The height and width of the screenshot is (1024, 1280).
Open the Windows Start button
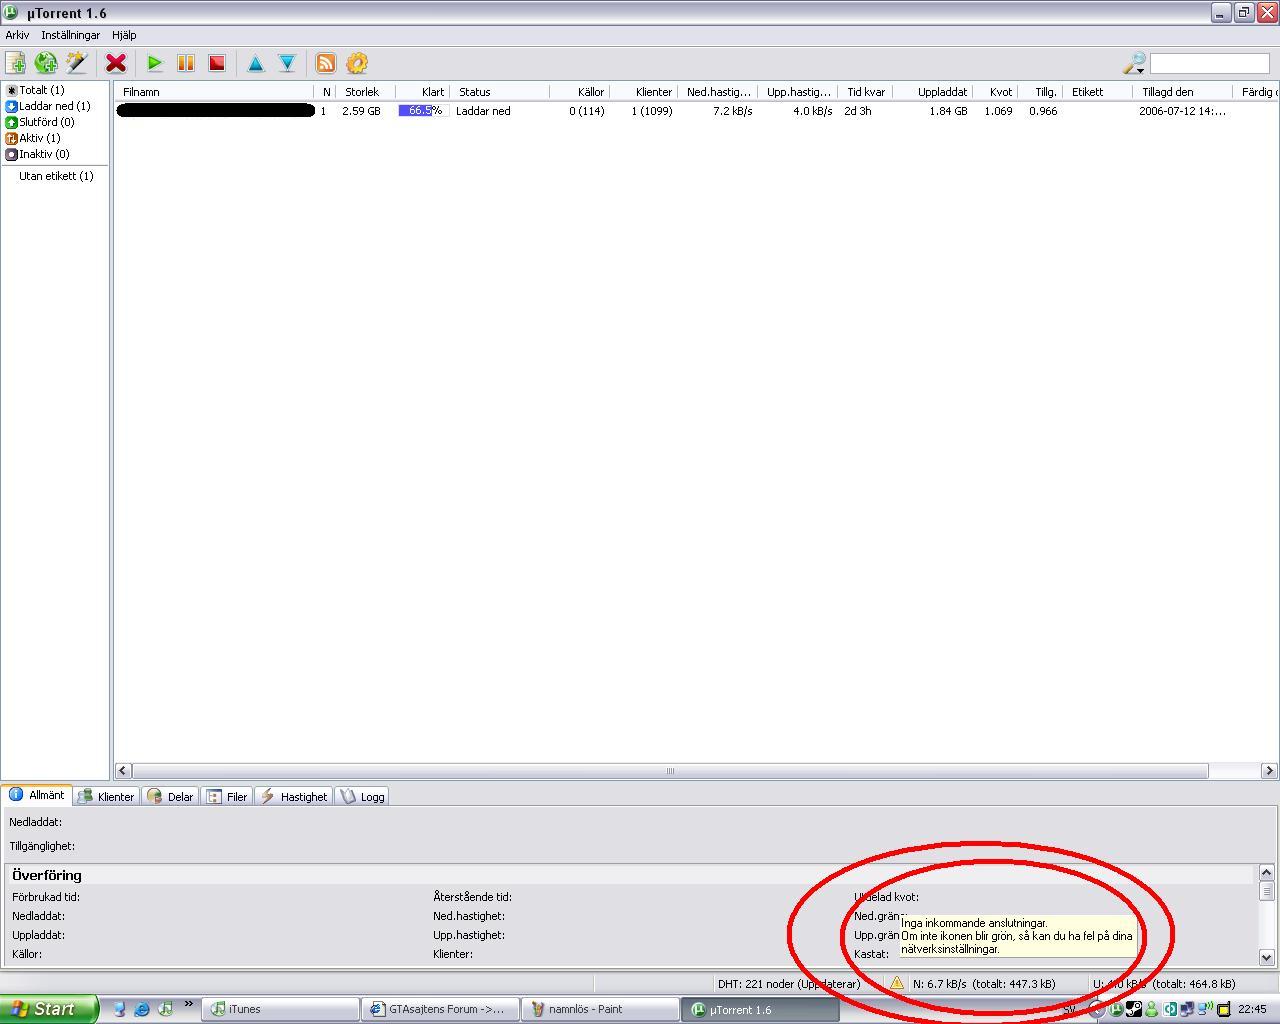(49, 1009)
